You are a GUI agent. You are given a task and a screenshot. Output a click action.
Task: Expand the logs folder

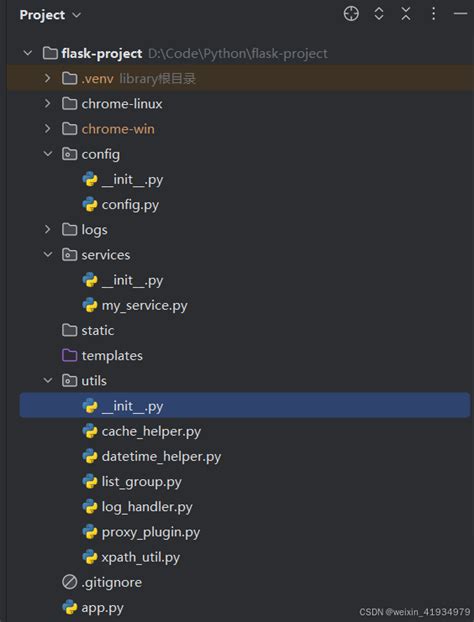(x=47, y=229)
